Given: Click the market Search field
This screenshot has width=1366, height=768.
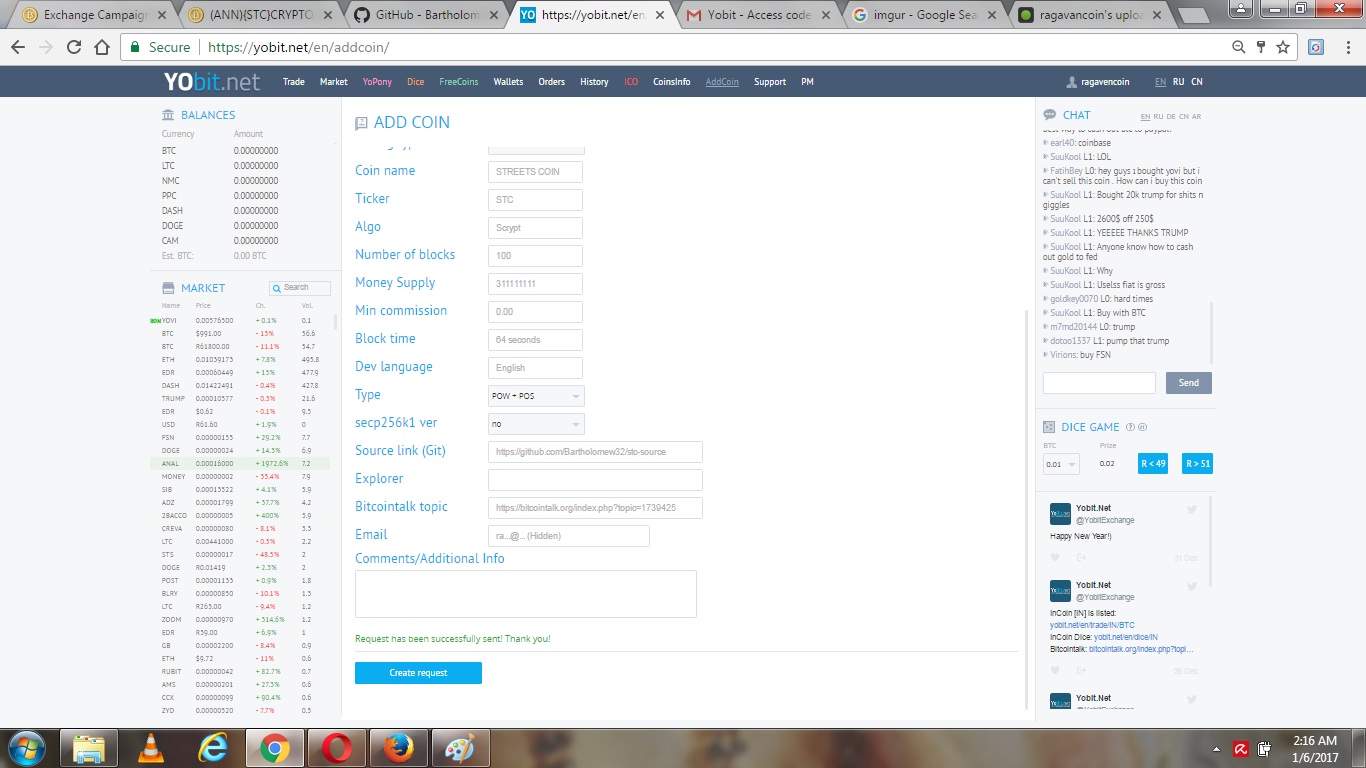Looking at the screenshot, I should pyautogui.click(x=300, y=288).
